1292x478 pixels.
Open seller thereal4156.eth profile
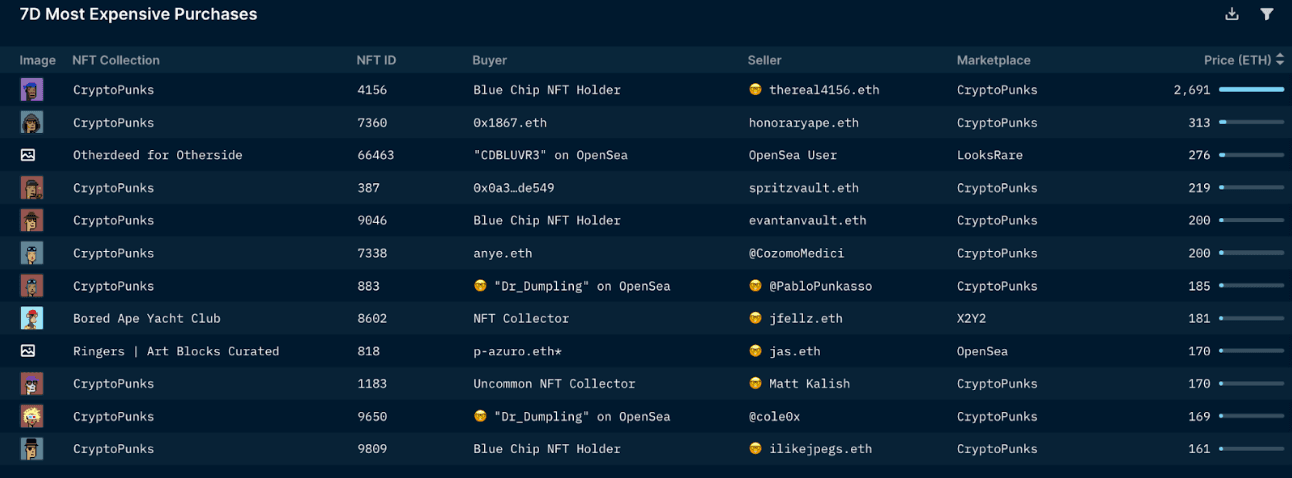tap(824, 90)
